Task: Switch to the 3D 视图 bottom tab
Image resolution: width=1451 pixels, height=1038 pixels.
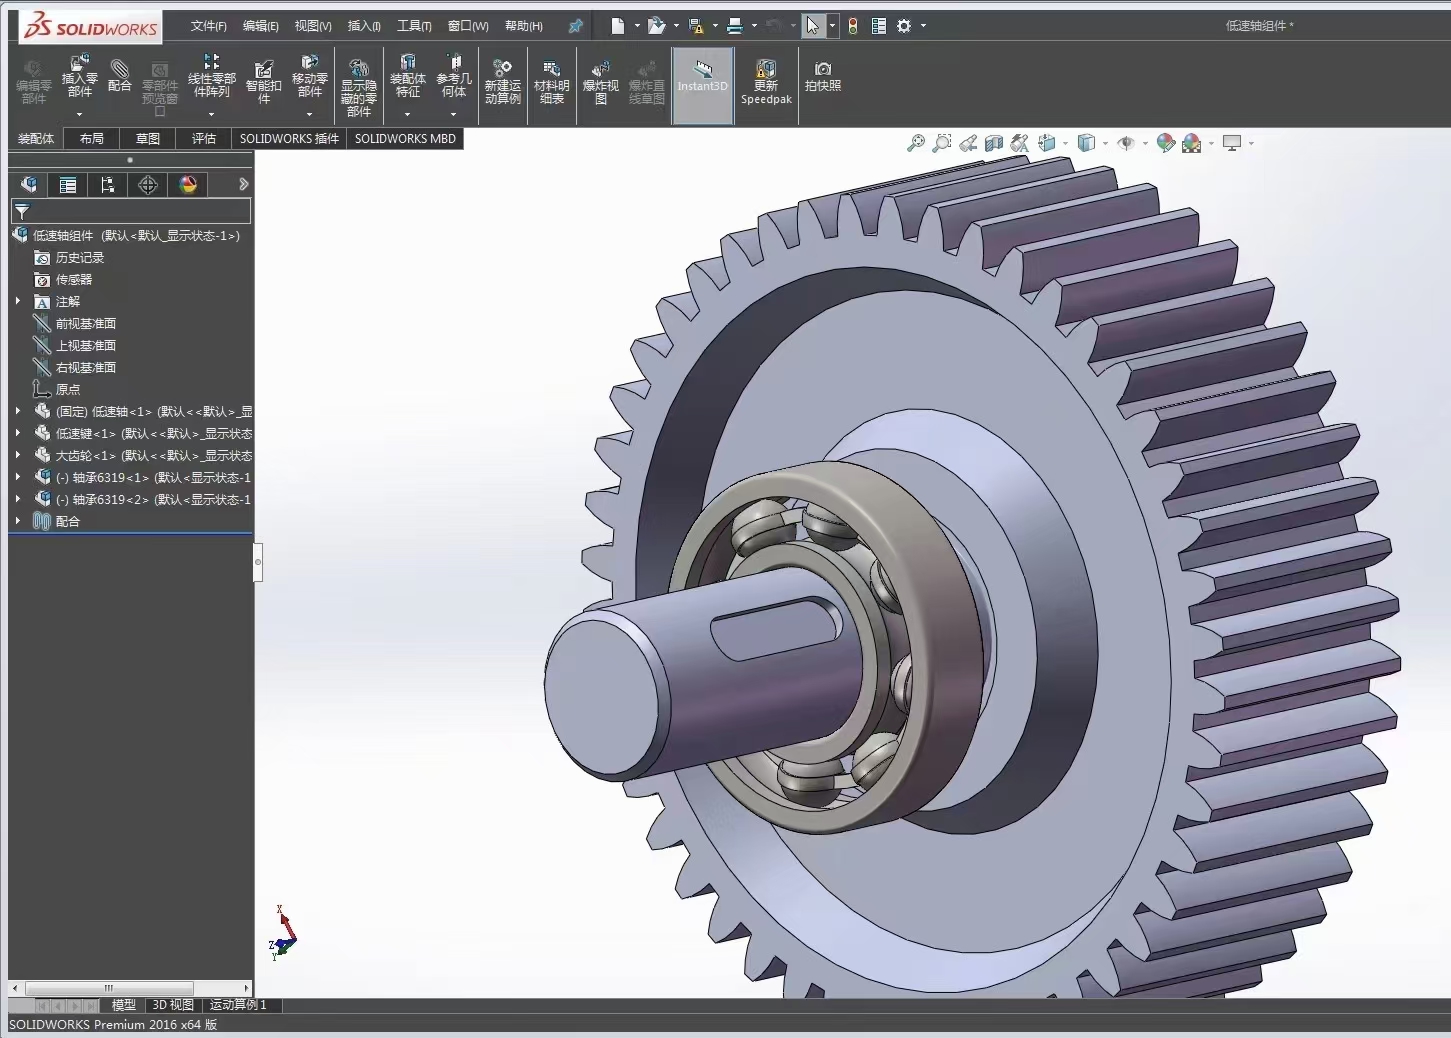Action: point(173,1005)
